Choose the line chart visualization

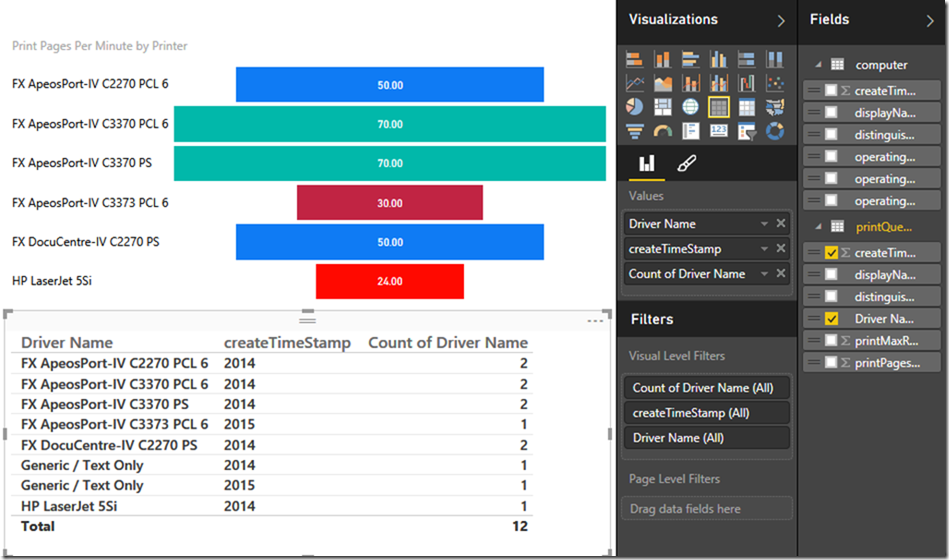634,83
